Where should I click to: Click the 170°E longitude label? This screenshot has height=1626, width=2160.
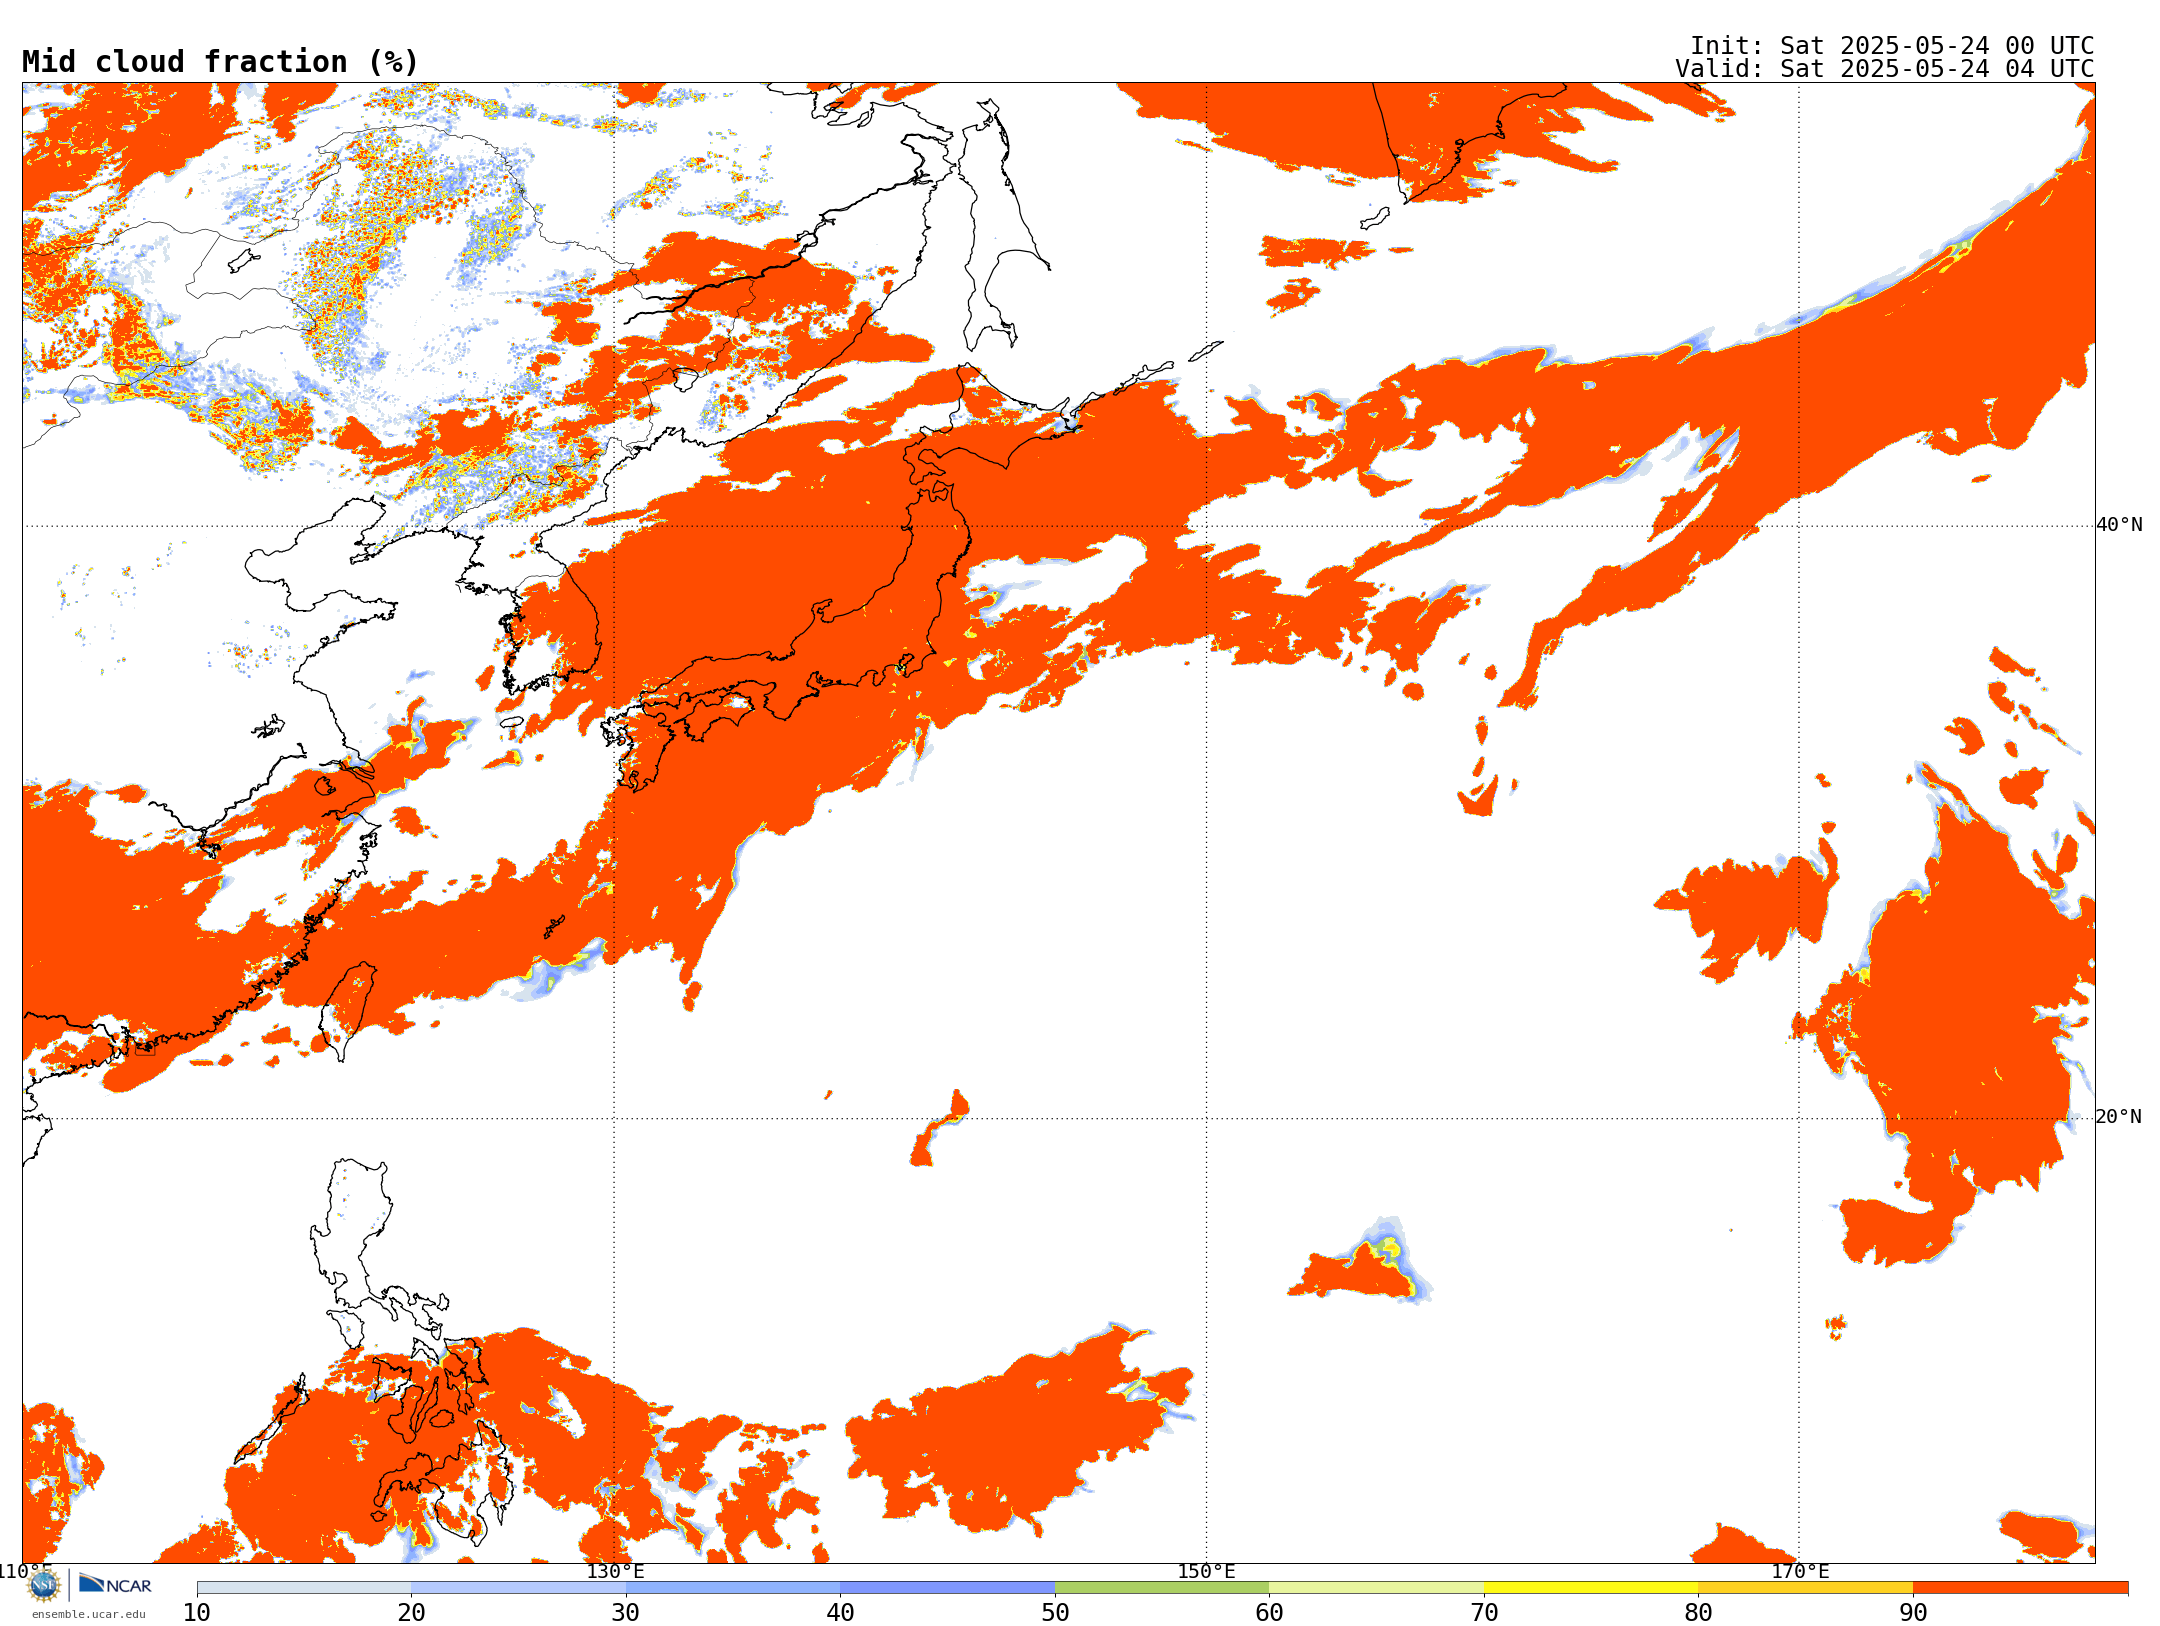pos(1800,1571)
